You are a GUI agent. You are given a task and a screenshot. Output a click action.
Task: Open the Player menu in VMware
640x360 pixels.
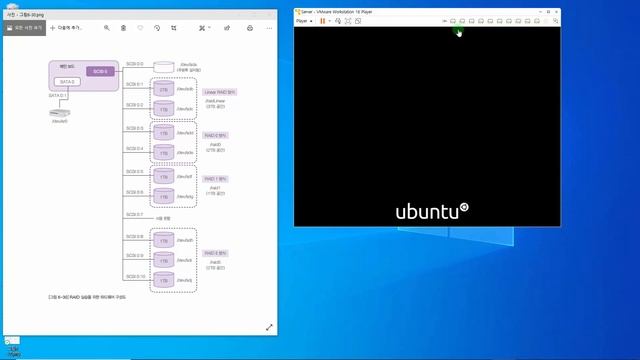pyautogui.click(x=304, y=21)
